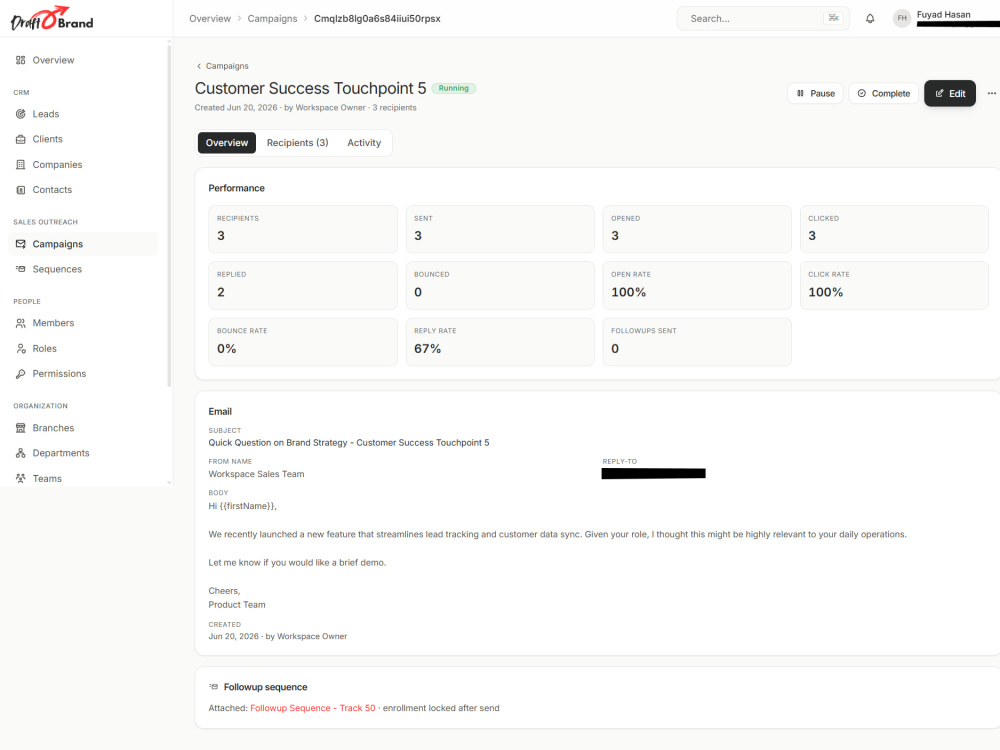Click the Contacts icon in sidebar
This screenshot has width=1000, height=750.
click(x=20, y=190)
